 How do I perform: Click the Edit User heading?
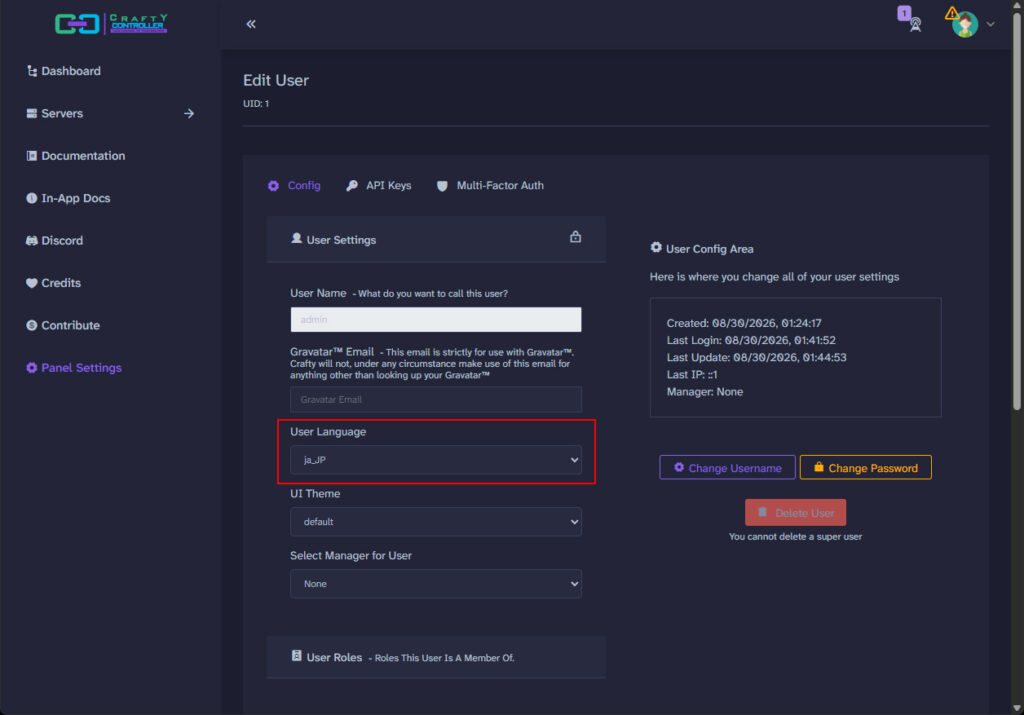[x=276, y=80]
